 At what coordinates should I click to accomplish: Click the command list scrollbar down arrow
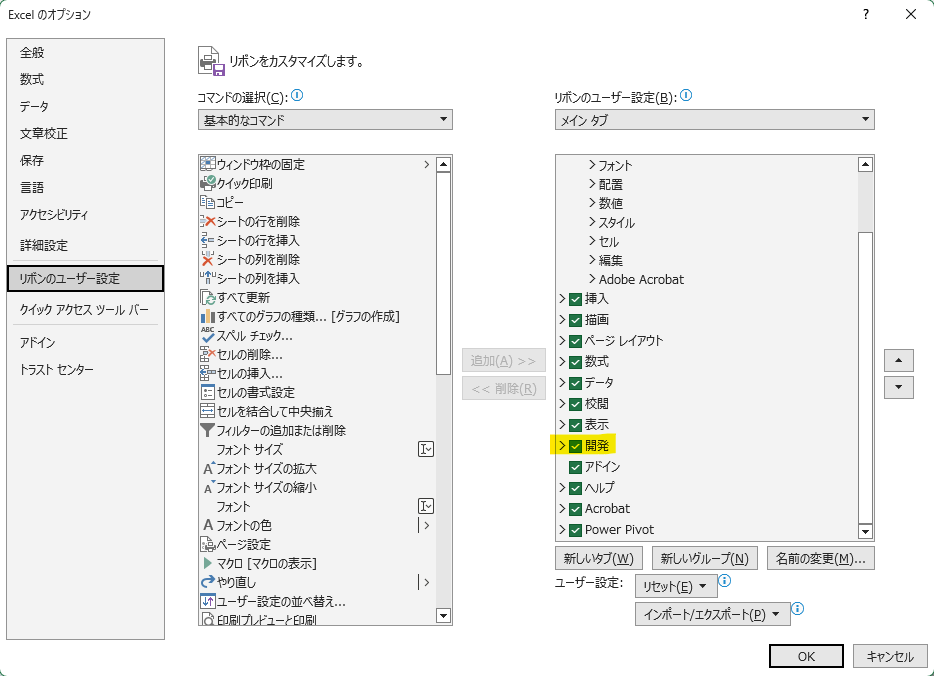tap(443, 616)
